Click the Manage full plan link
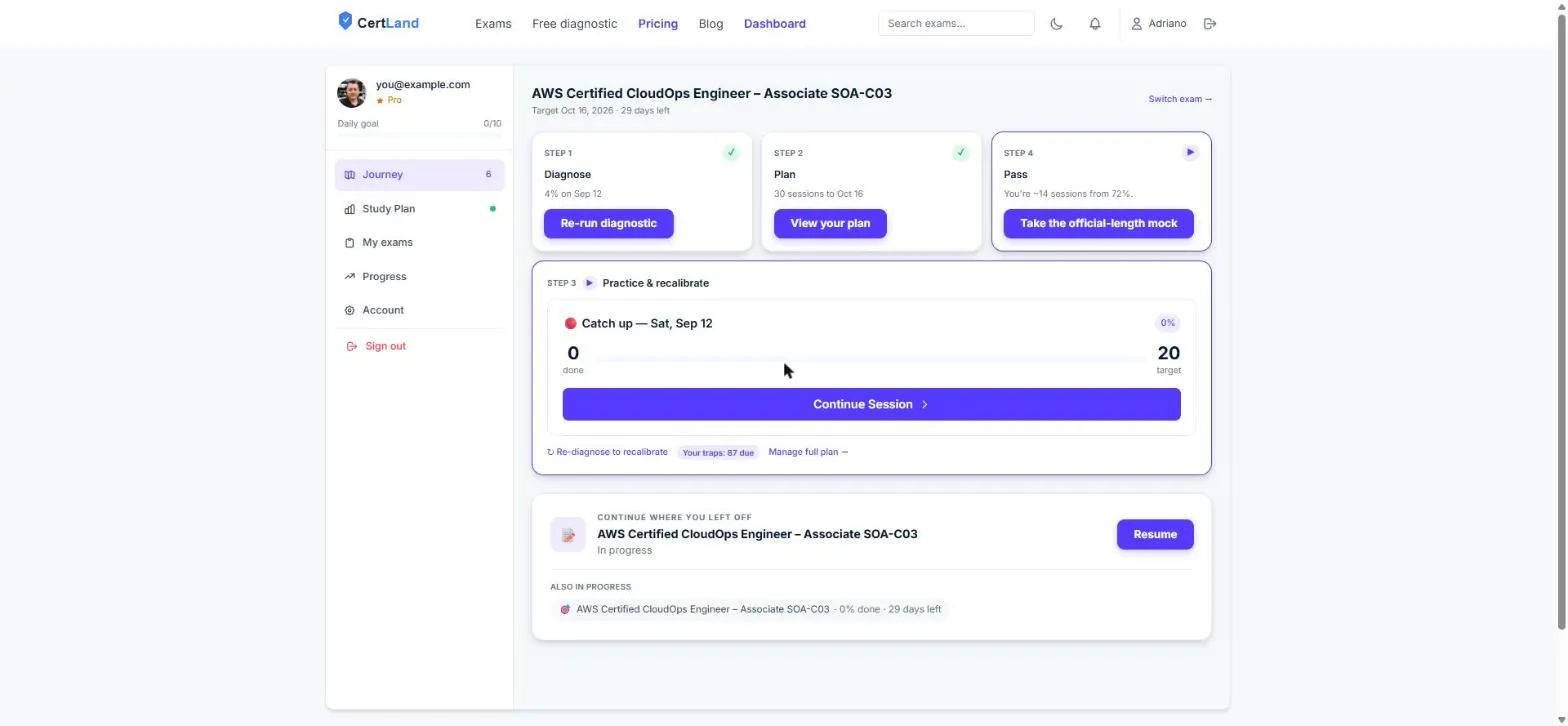This screenshot has width=1568, height=726. coord(808,452)
